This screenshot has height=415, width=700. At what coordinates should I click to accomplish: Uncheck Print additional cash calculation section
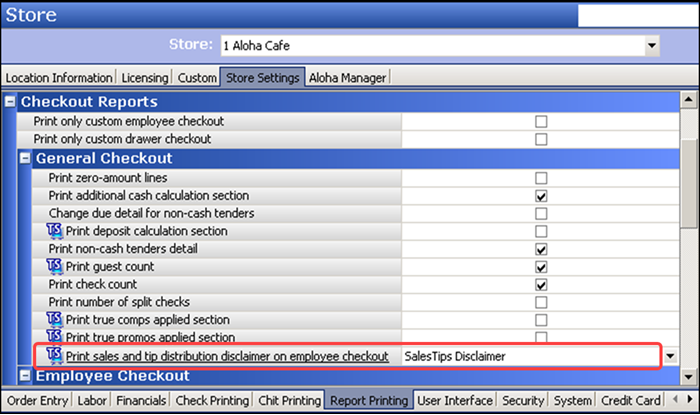point(541,196)
